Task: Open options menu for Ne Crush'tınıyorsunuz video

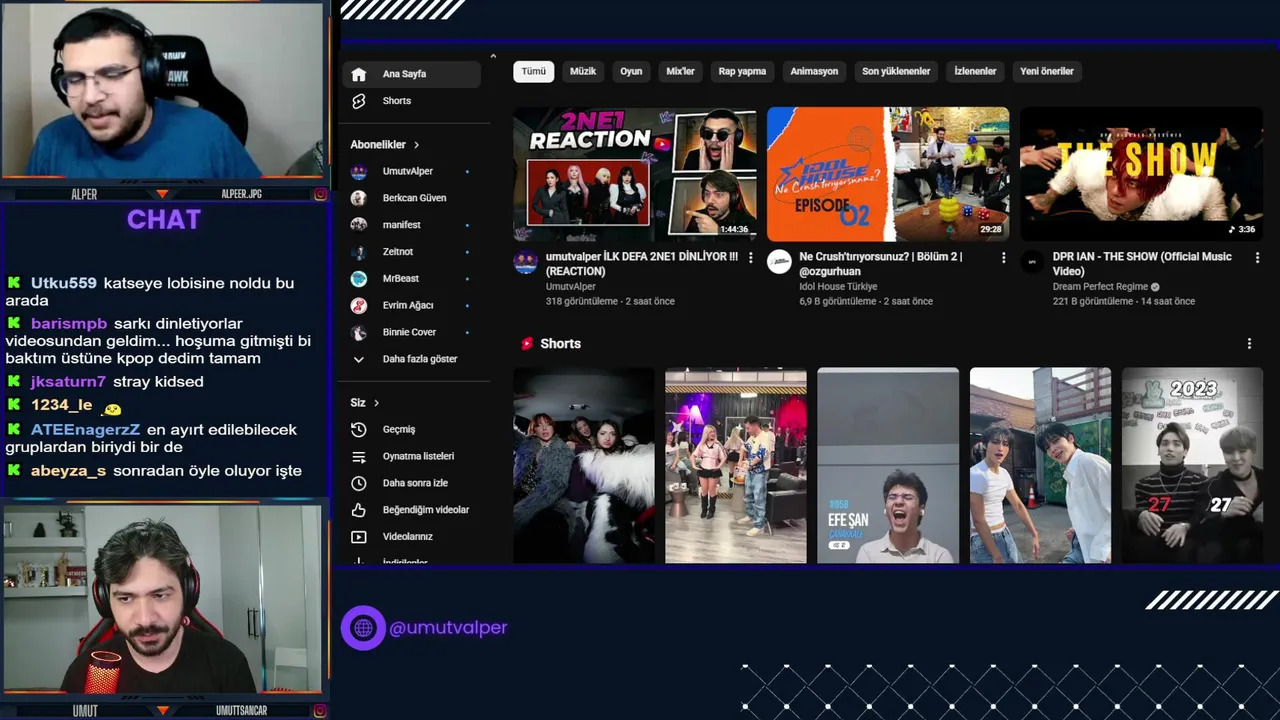Action: point(1004,258)
